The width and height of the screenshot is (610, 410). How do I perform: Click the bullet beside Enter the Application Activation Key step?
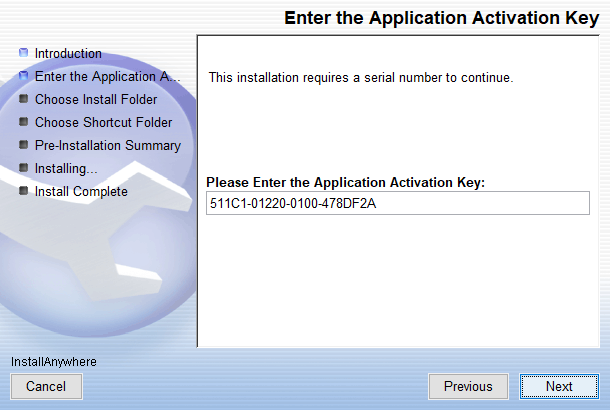click(24, 76)
